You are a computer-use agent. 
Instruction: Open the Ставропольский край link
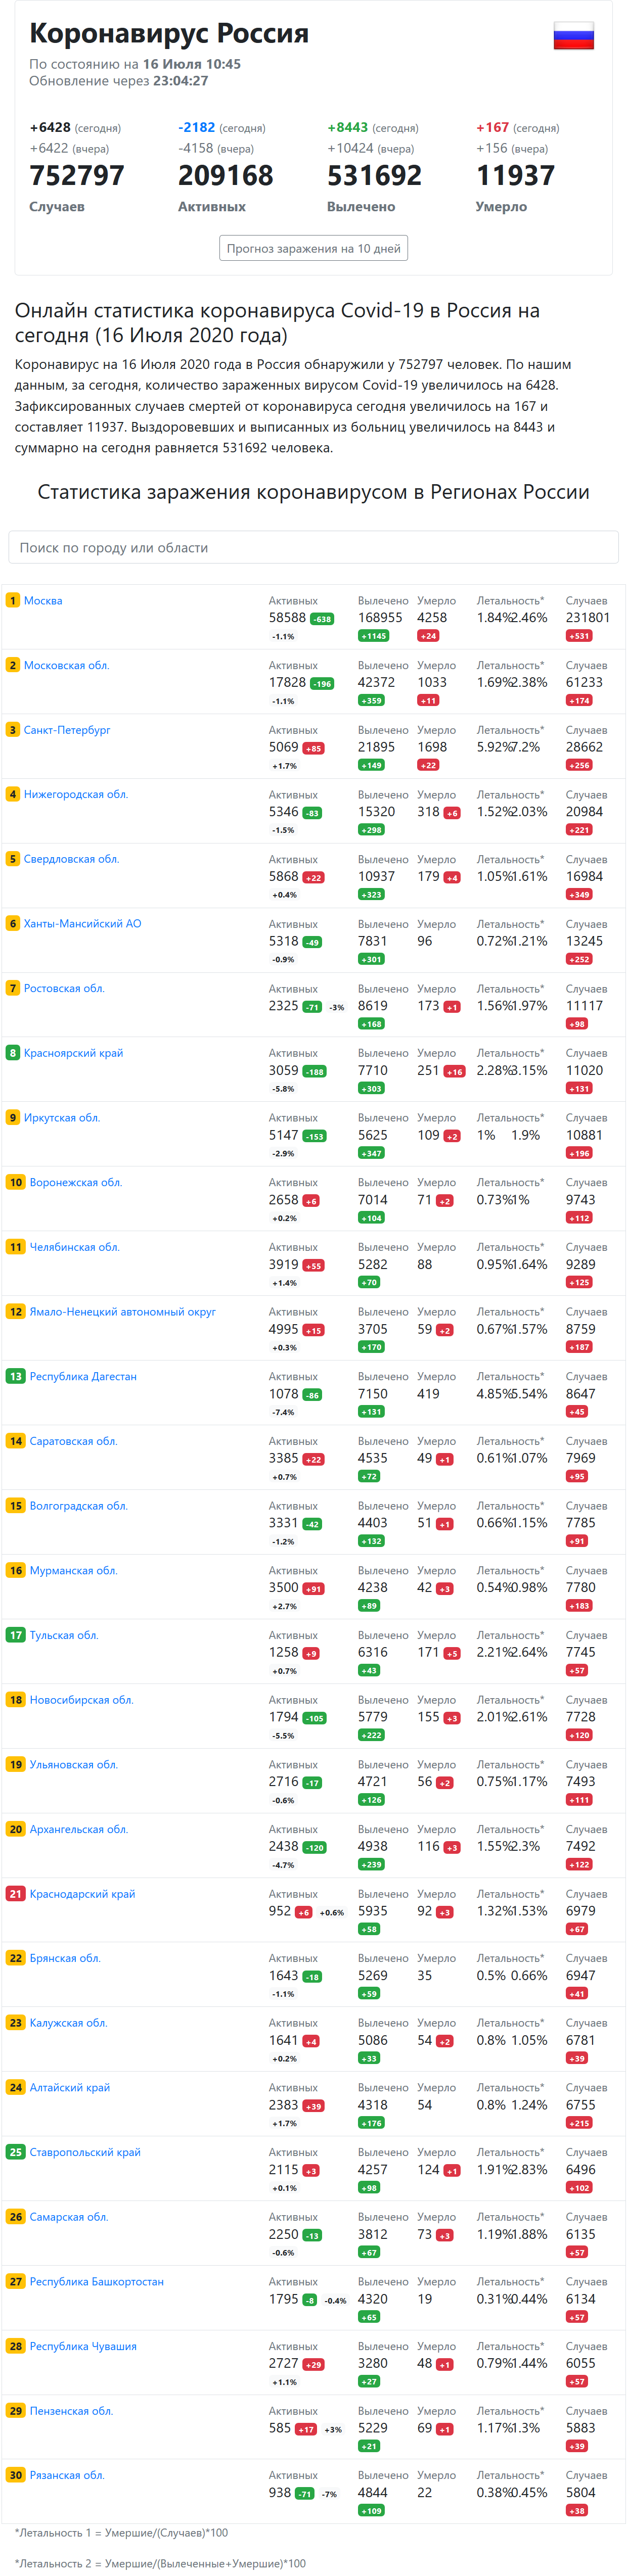pyautogui.click(x=85, y=2152)
